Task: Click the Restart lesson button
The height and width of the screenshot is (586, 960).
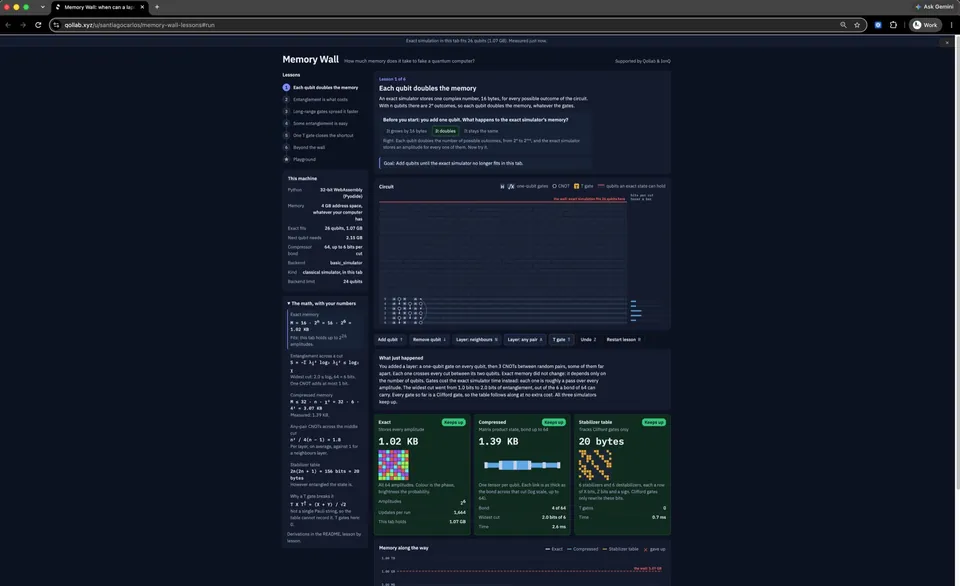Action: coord(623,339)
